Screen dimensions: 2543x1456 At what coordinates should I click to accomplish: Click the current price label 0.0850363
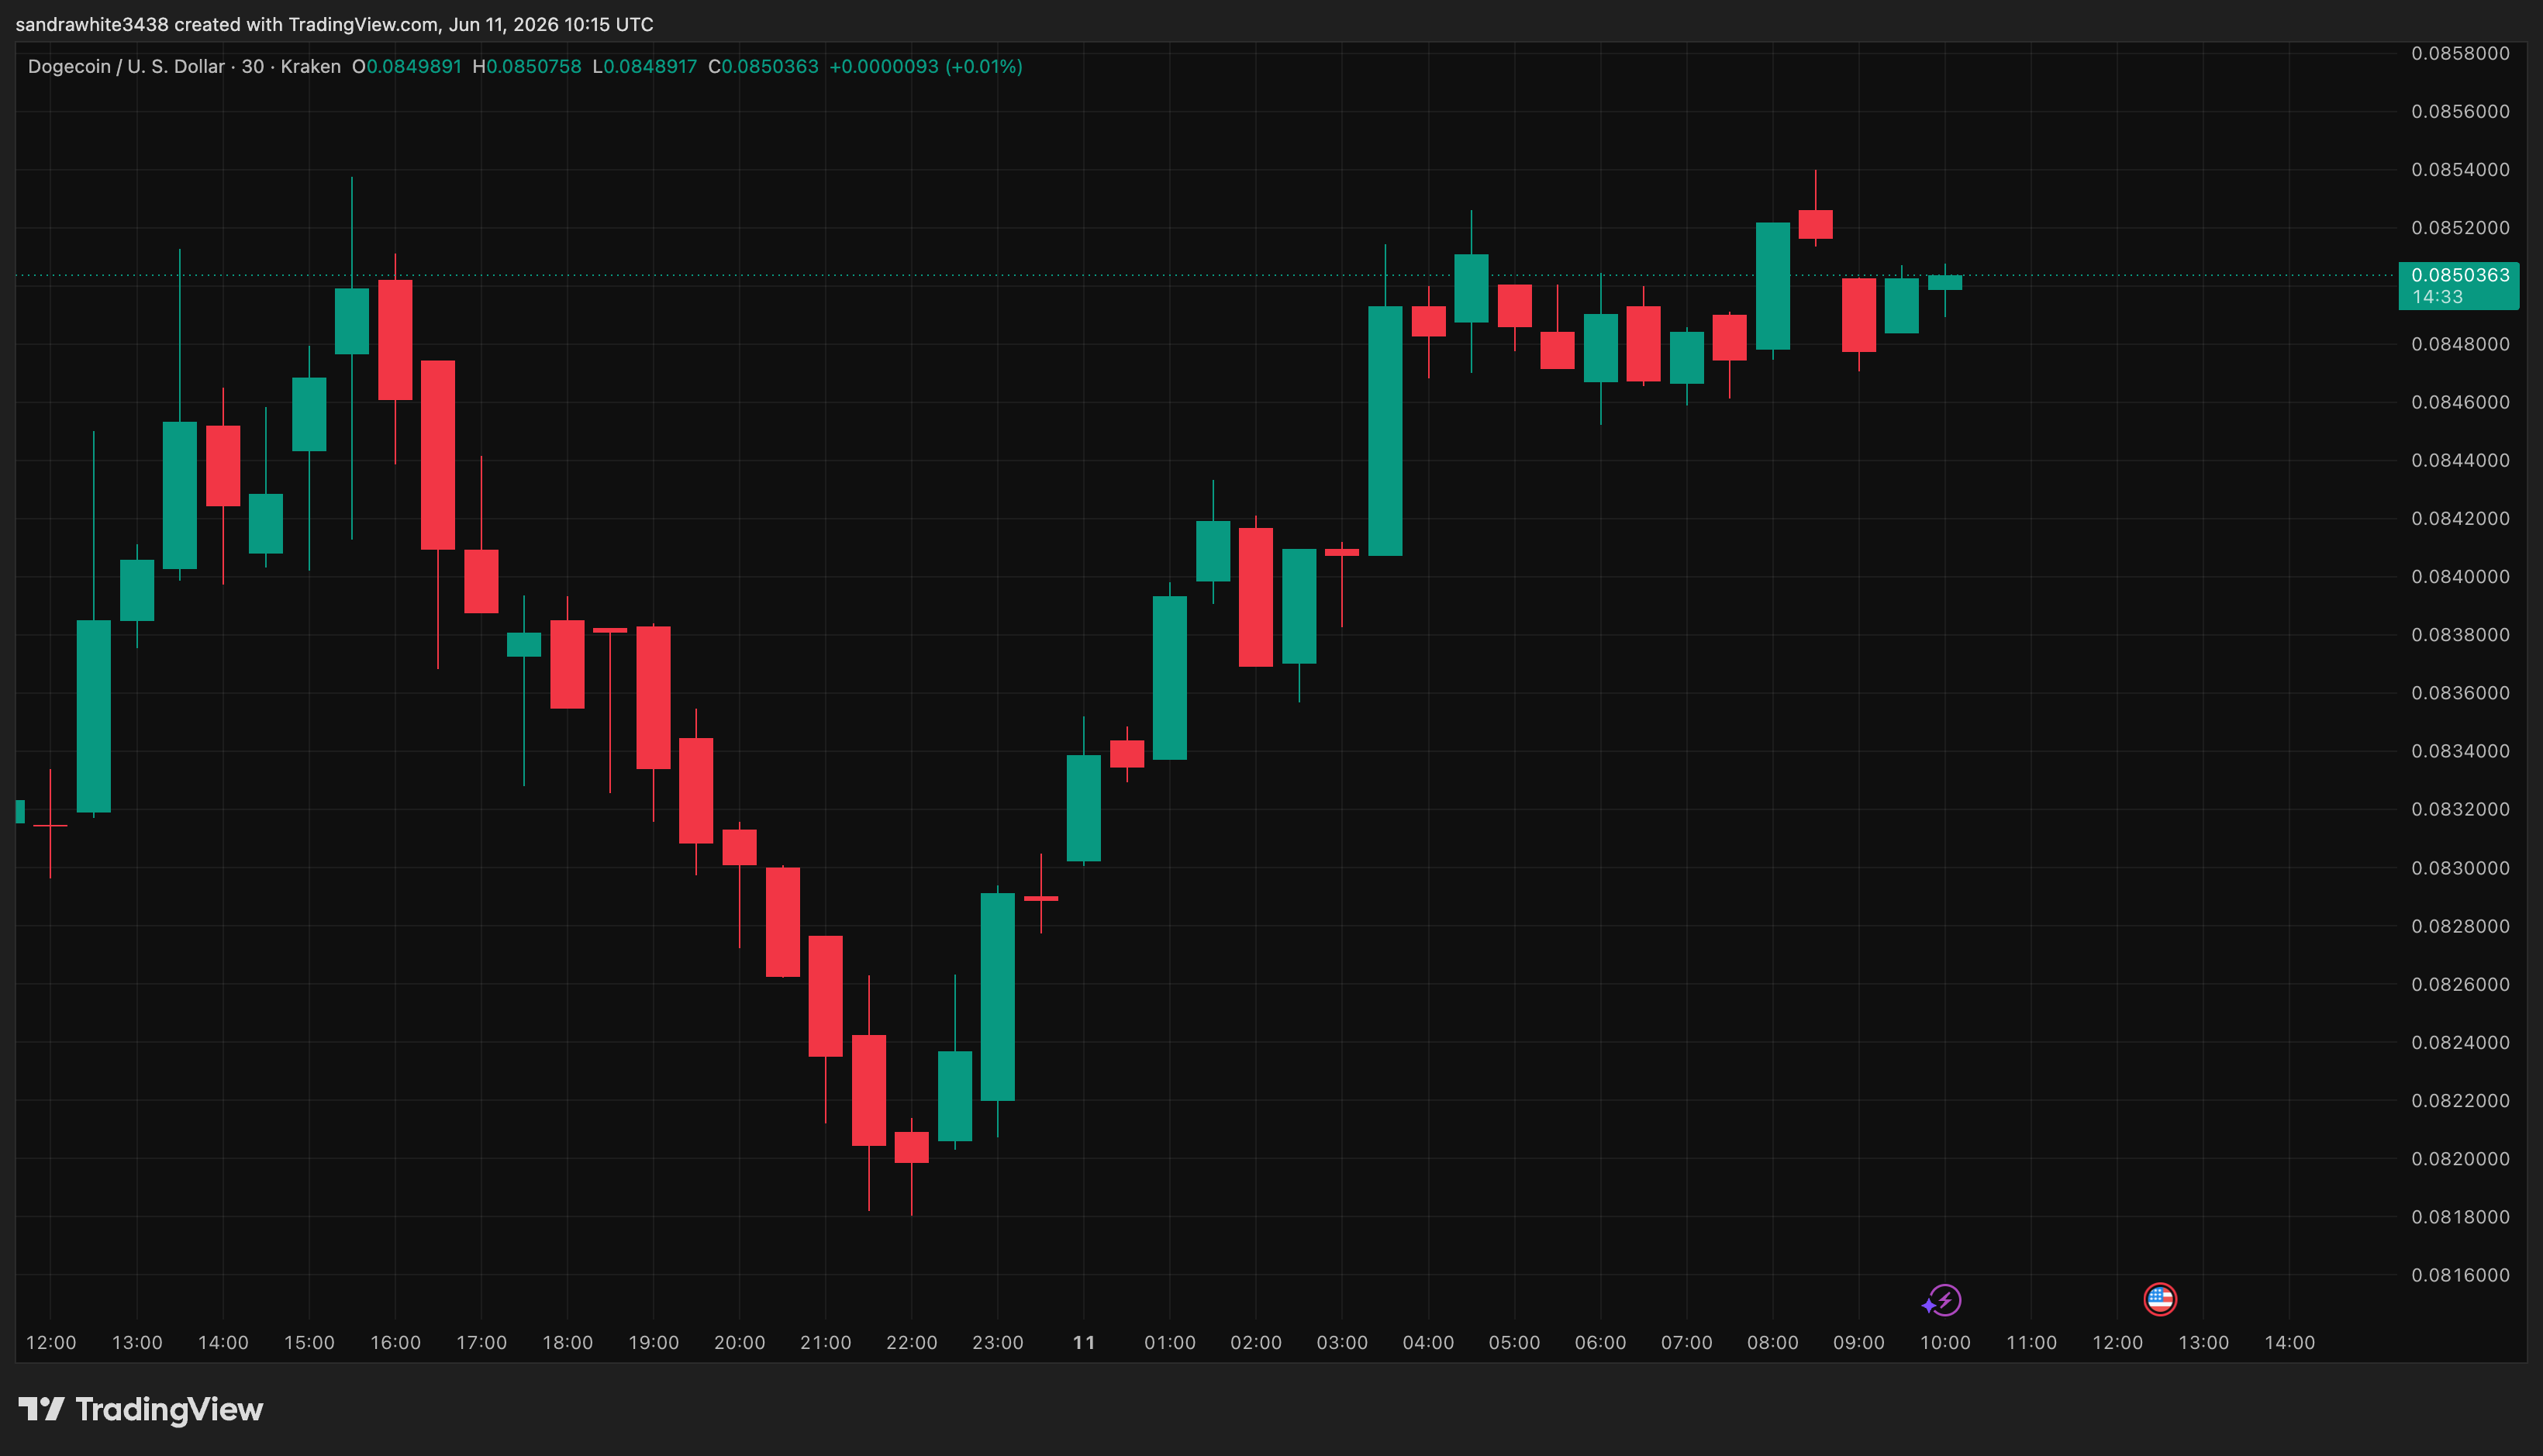2459,275
